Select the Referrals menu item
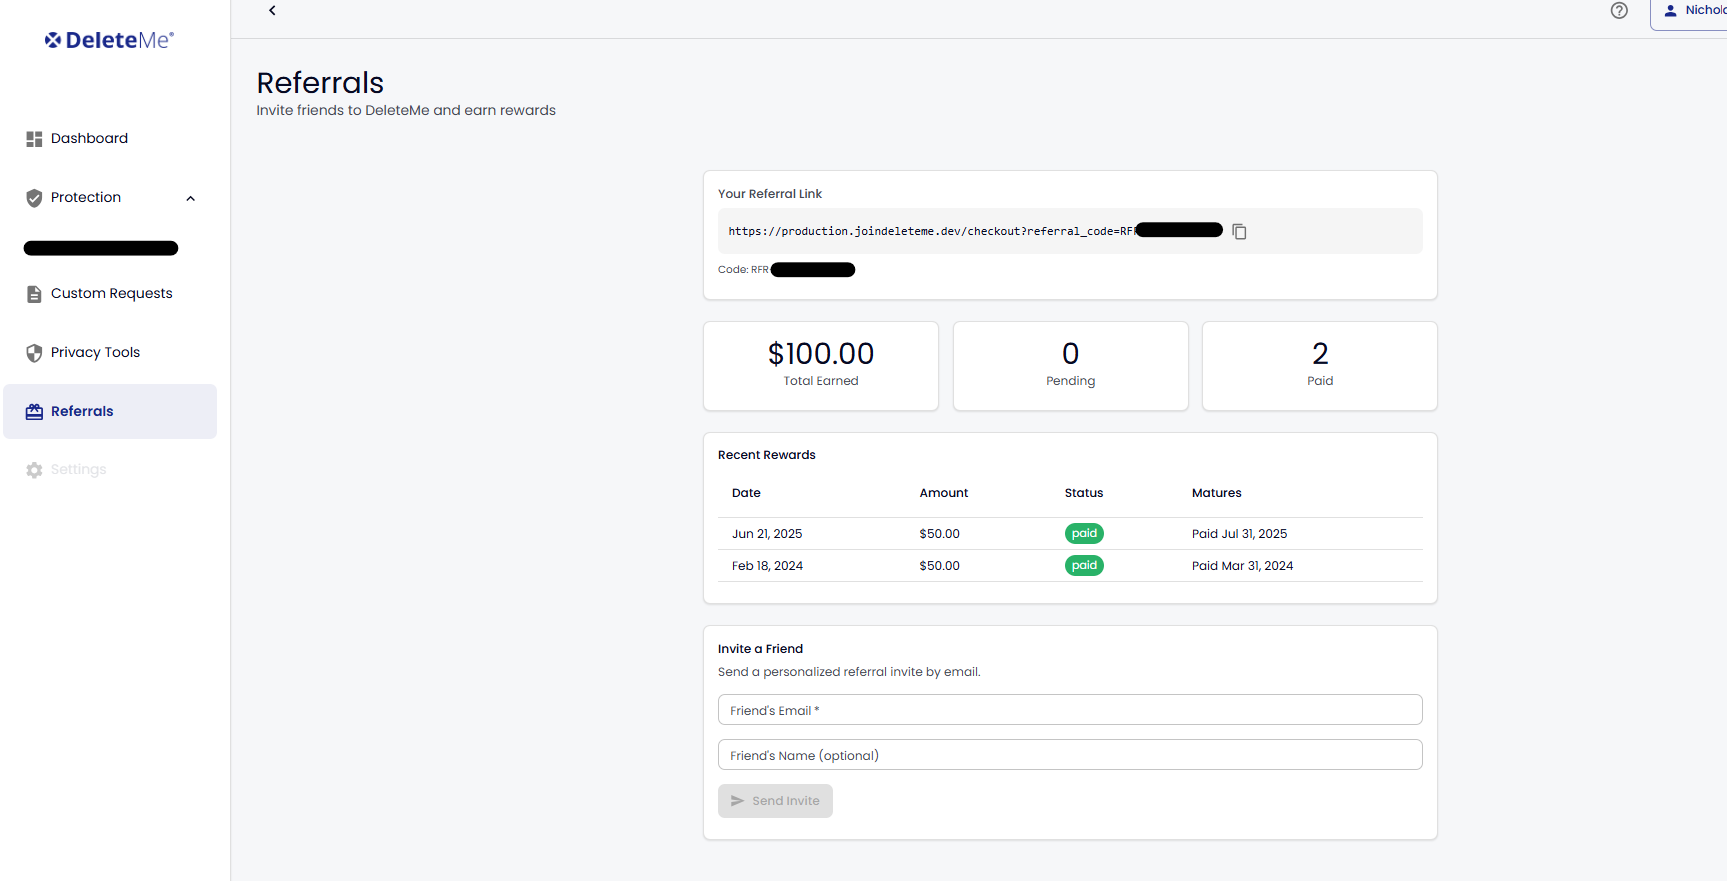Screen dimensions: 1727x881 point(110,411)
